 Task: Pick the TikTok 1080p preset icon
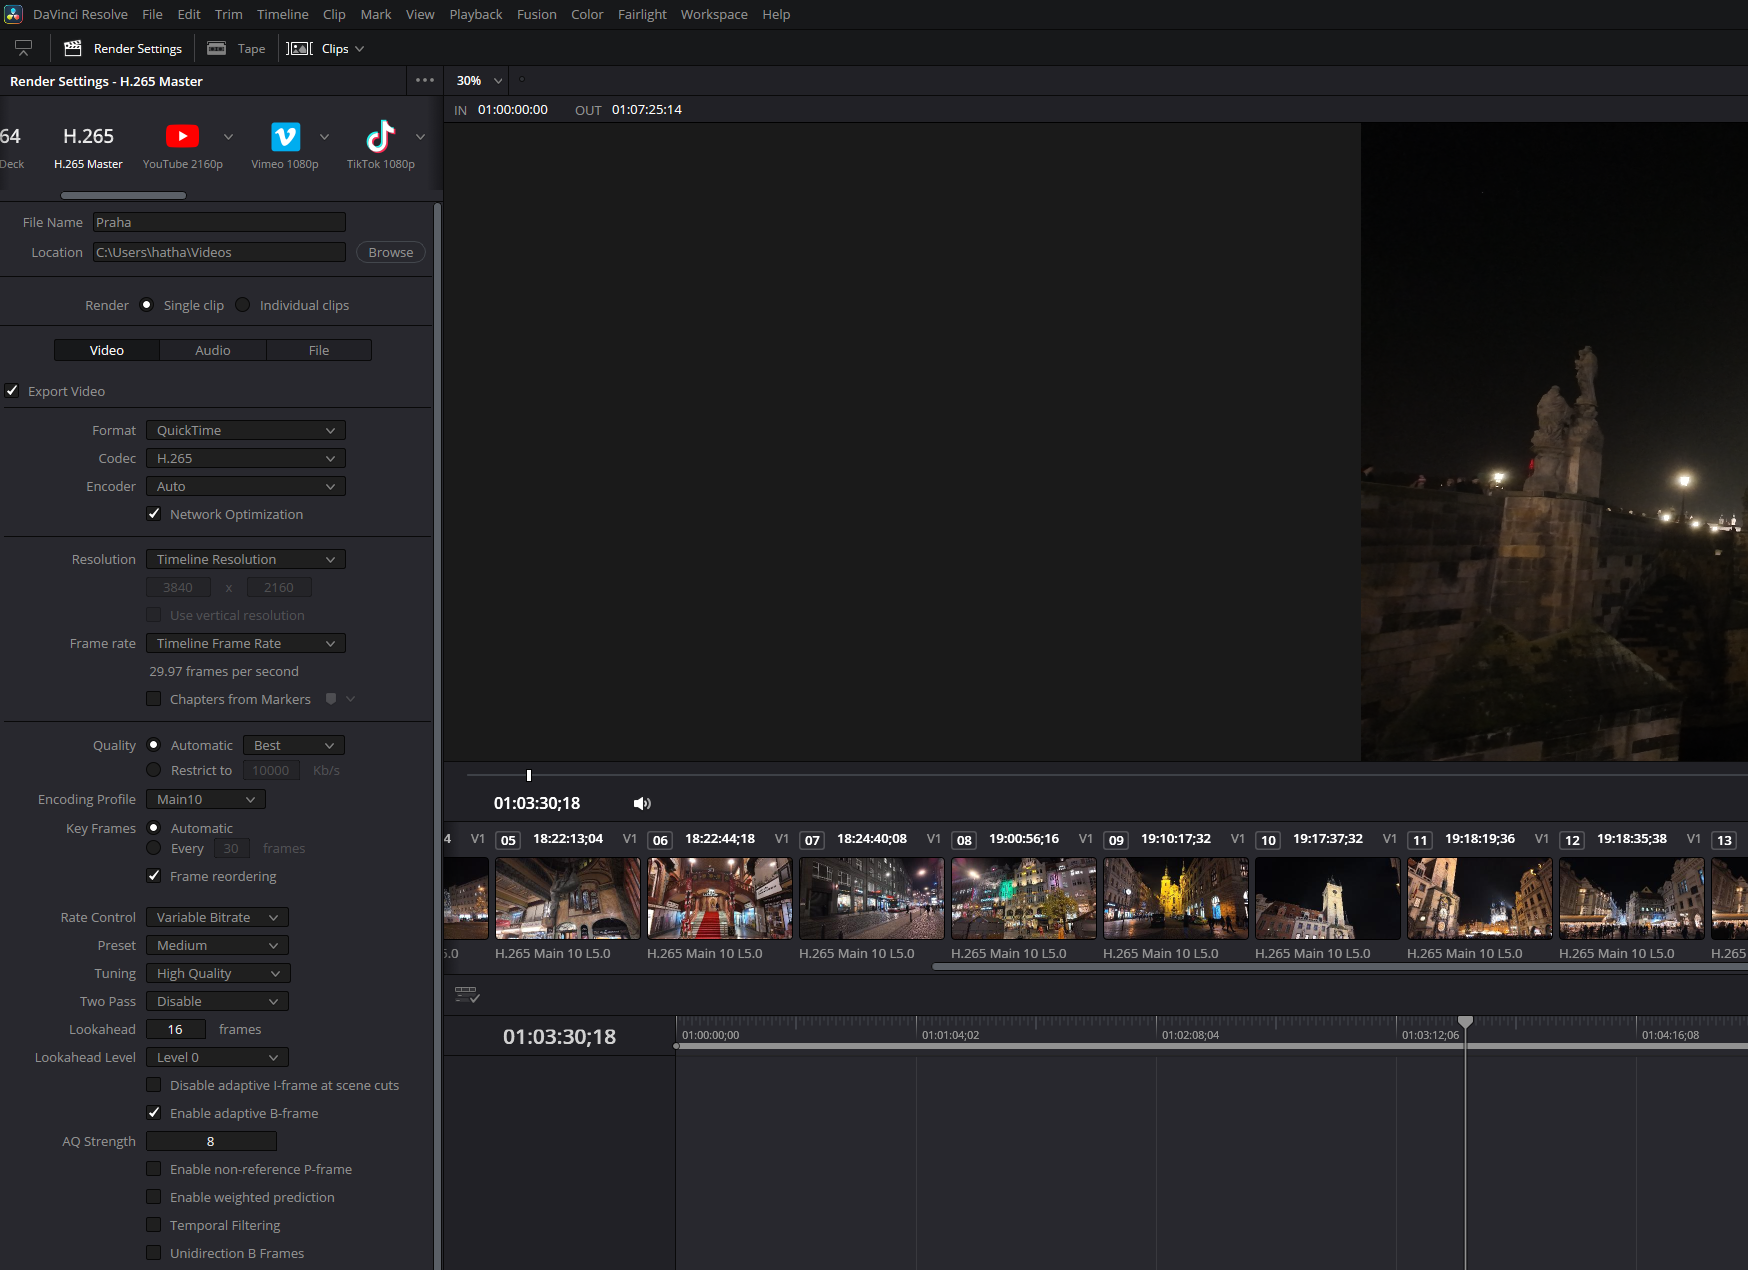(x=380, y=137)
